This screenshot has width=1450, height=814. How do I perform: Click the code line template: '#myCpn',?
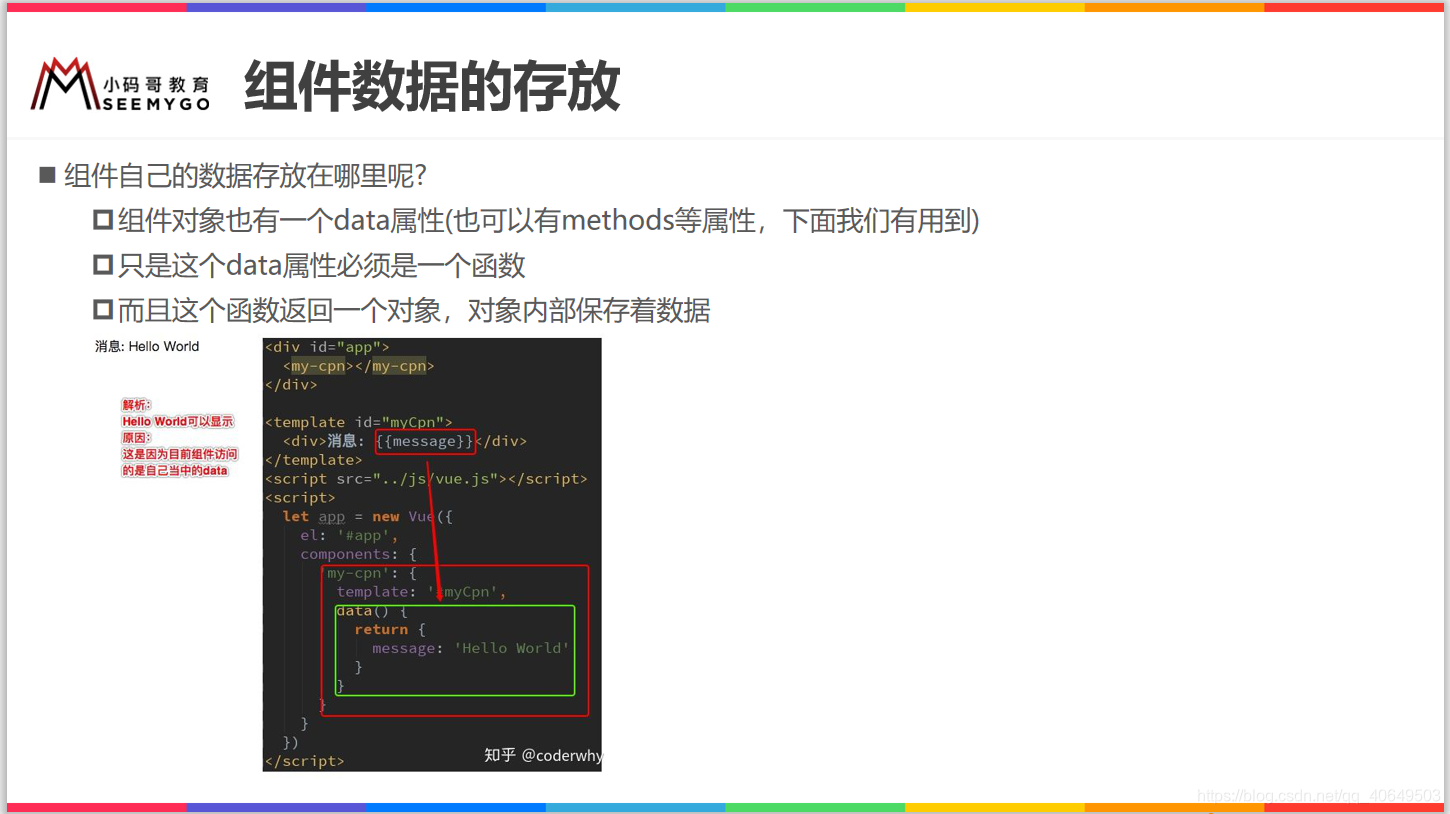tap(421, 592)
